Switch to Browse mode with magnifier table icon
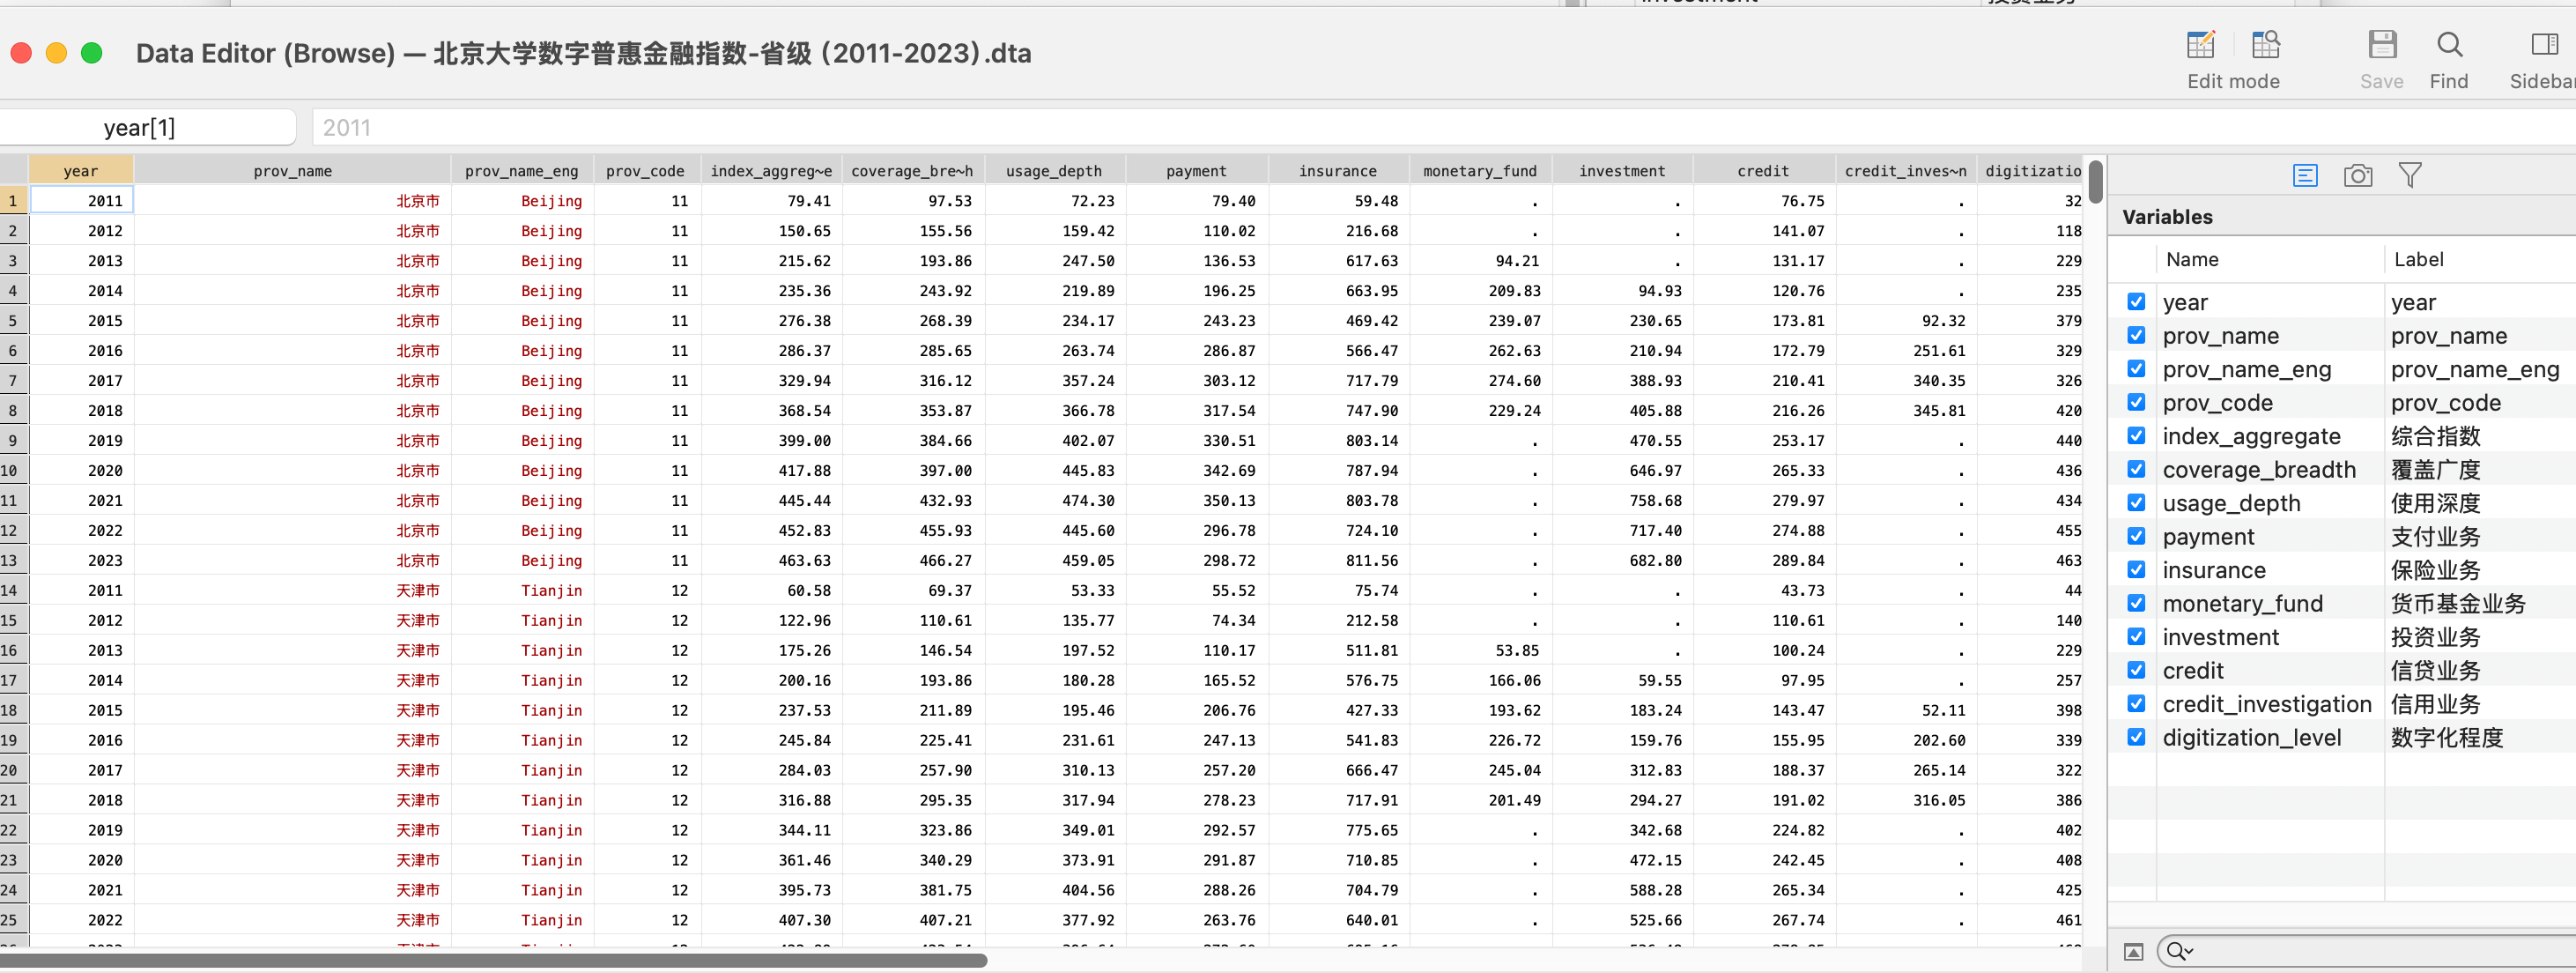This screenshot has height=973, width=2576. tap(2265, 45)
